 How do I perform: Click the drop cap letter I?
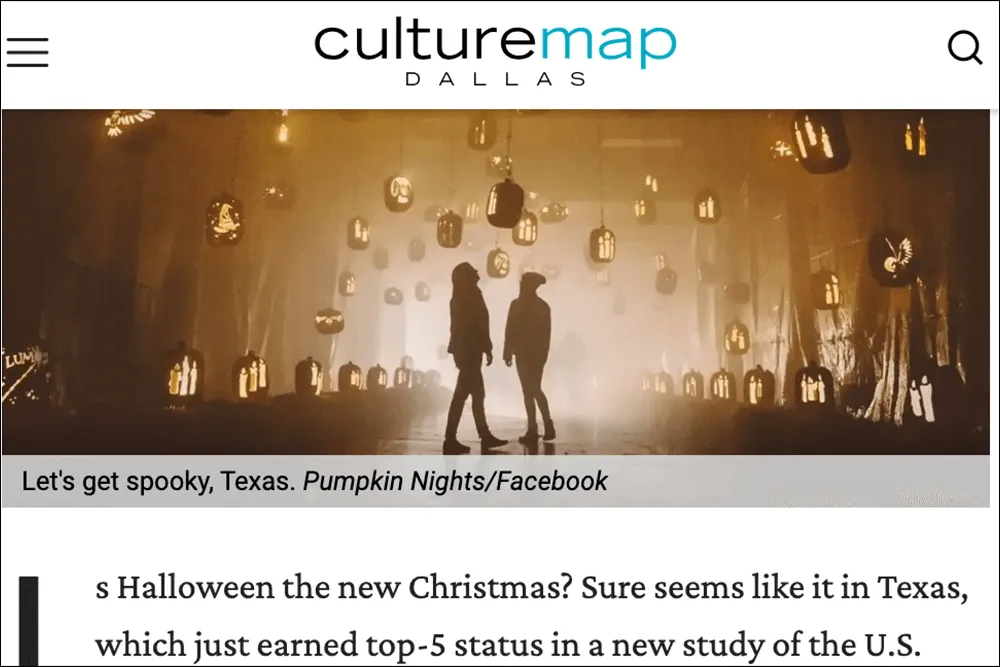coord(29,621)
